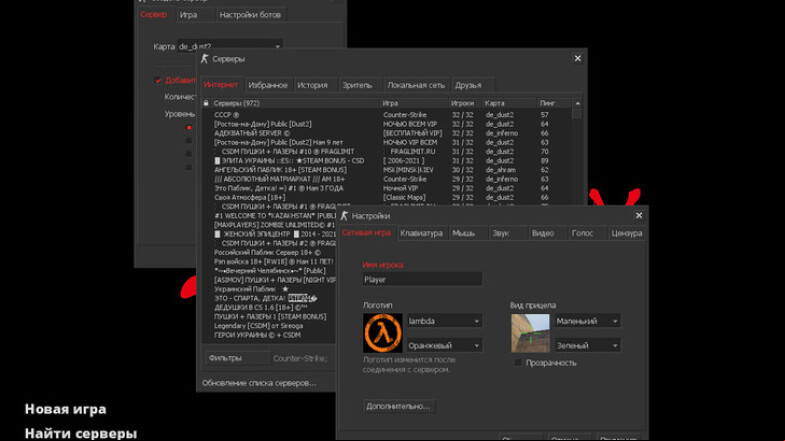The image size is (785, 441).
Task: Click the Фильтры button
Action: [237, 358]
